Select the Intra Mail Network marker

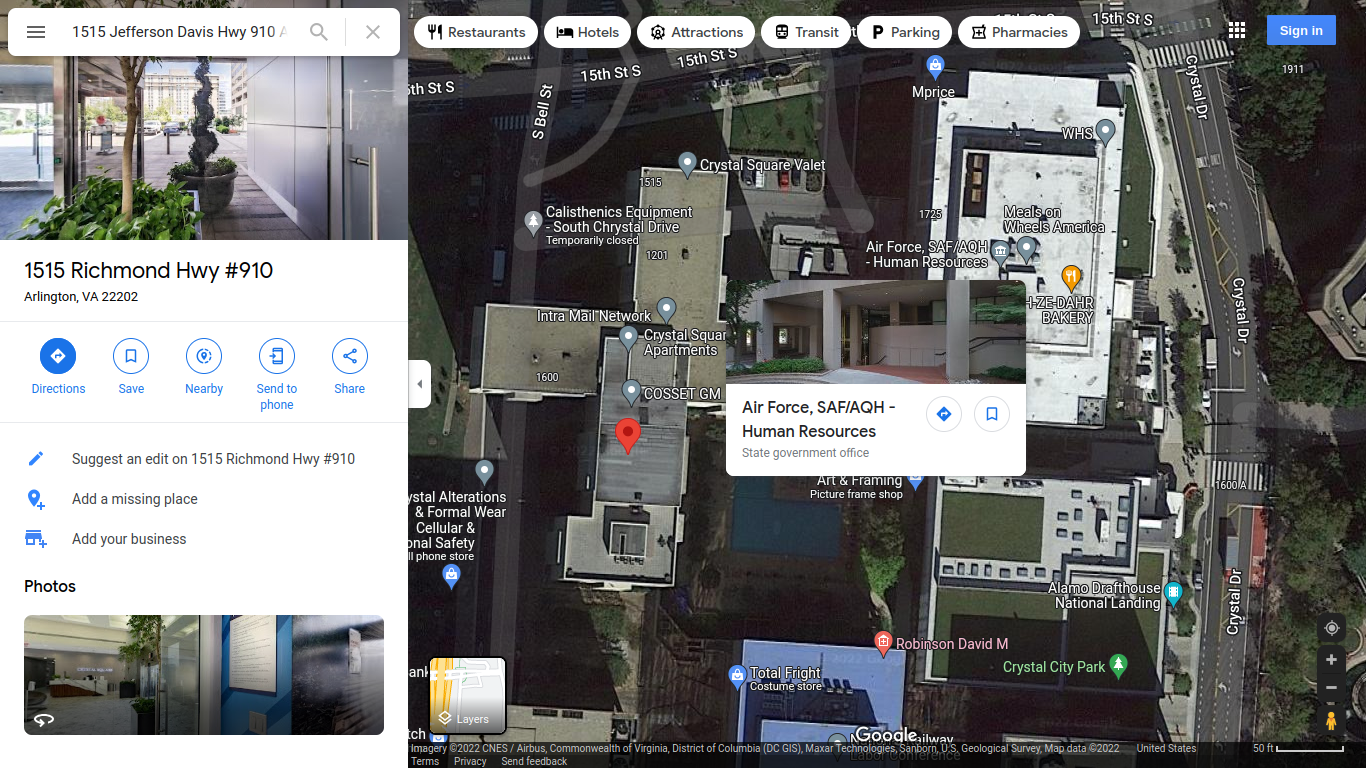[x=667, y=309]
